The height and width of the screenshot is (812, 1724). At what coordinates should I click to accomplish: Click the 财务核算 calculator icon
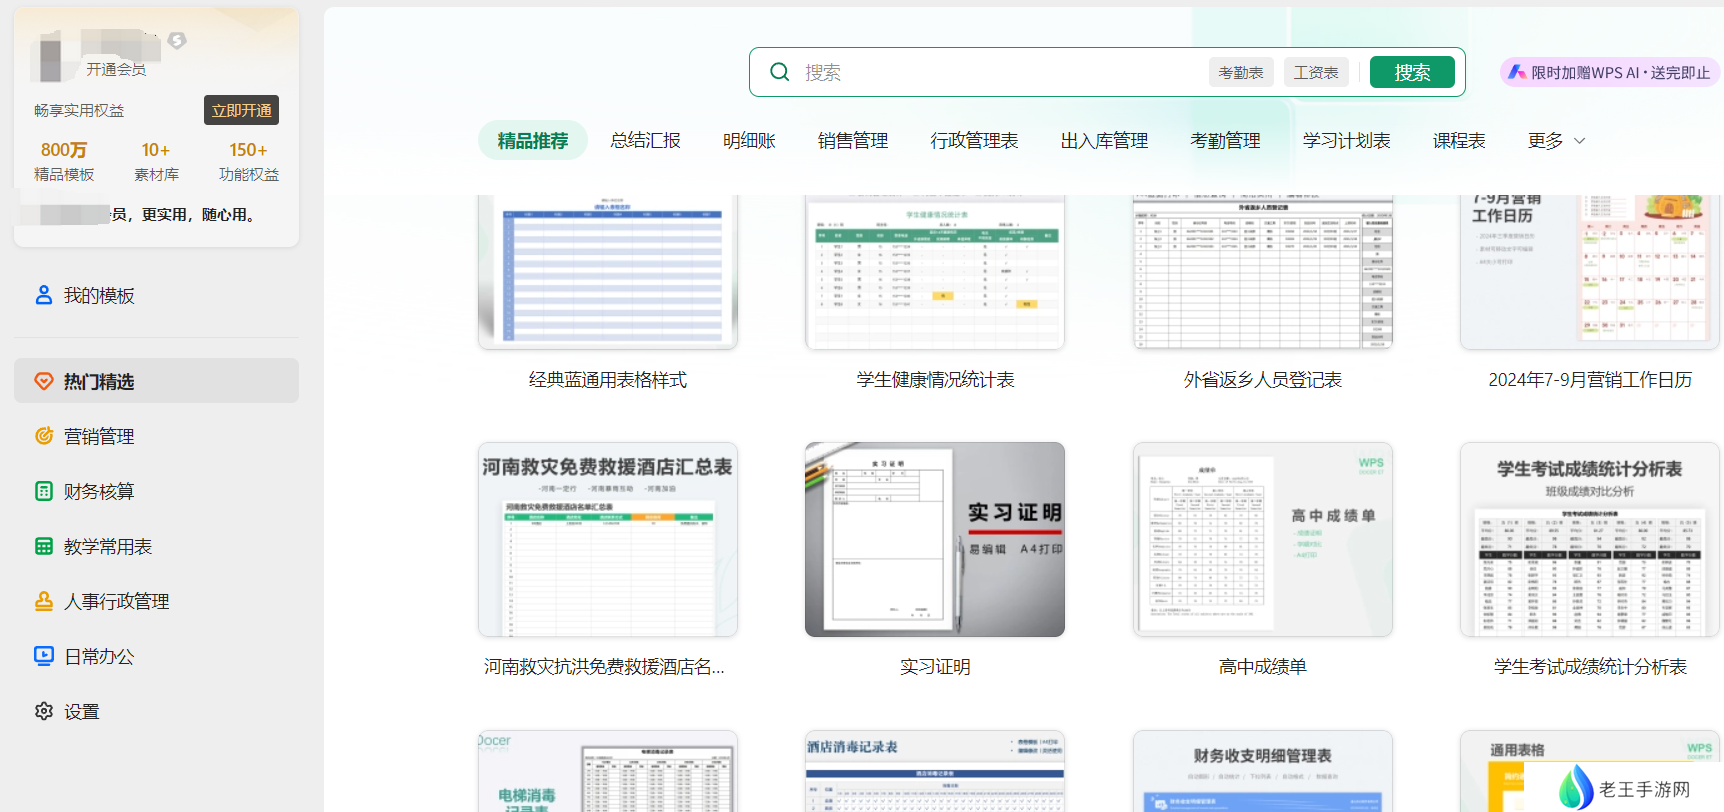44,491
